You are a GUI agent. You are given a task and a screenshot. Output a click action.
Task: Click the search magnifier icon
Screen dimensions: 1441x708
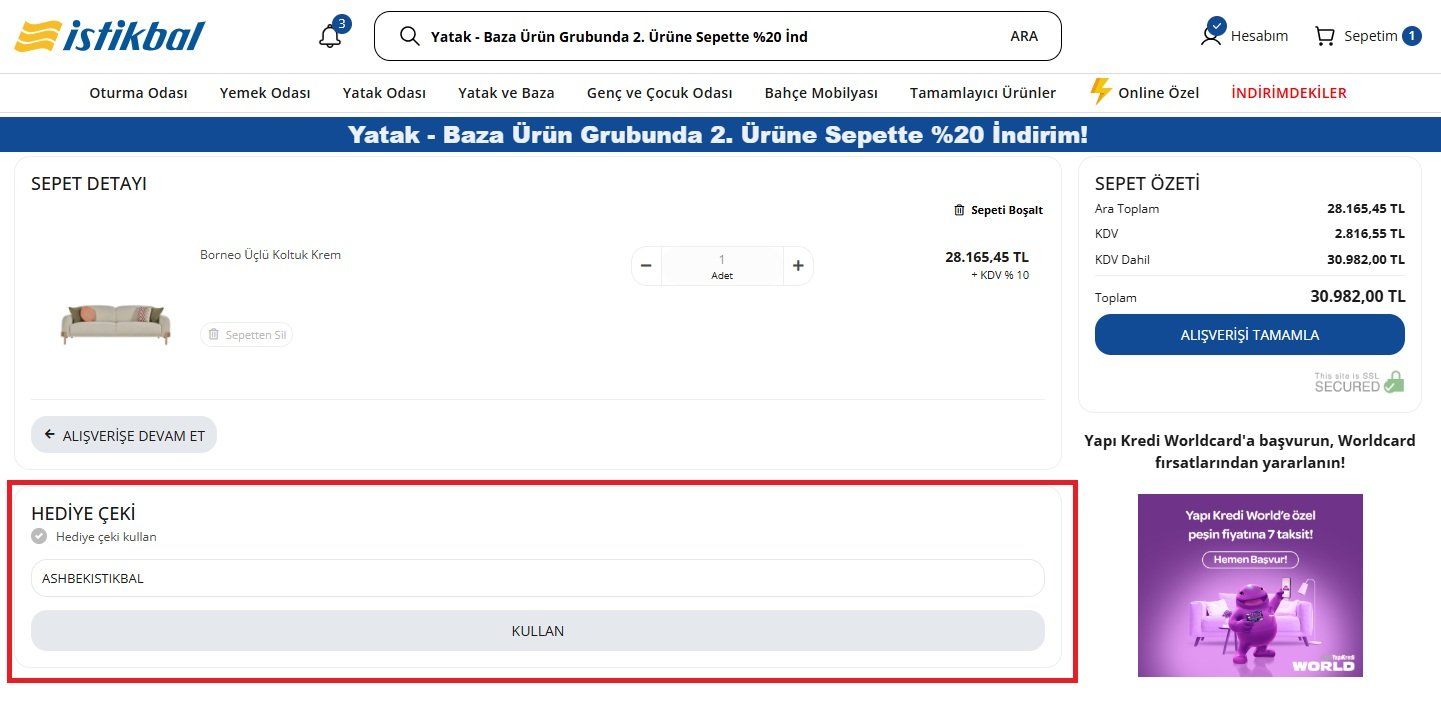[409, 36]
